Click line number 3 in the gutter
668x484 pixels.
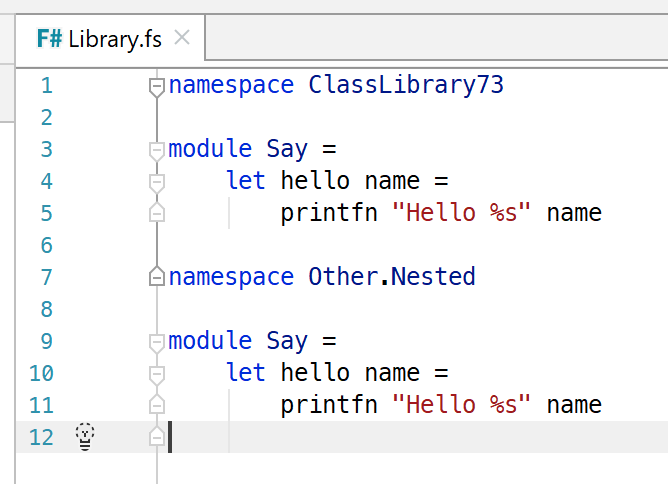[x=47, y=149]
